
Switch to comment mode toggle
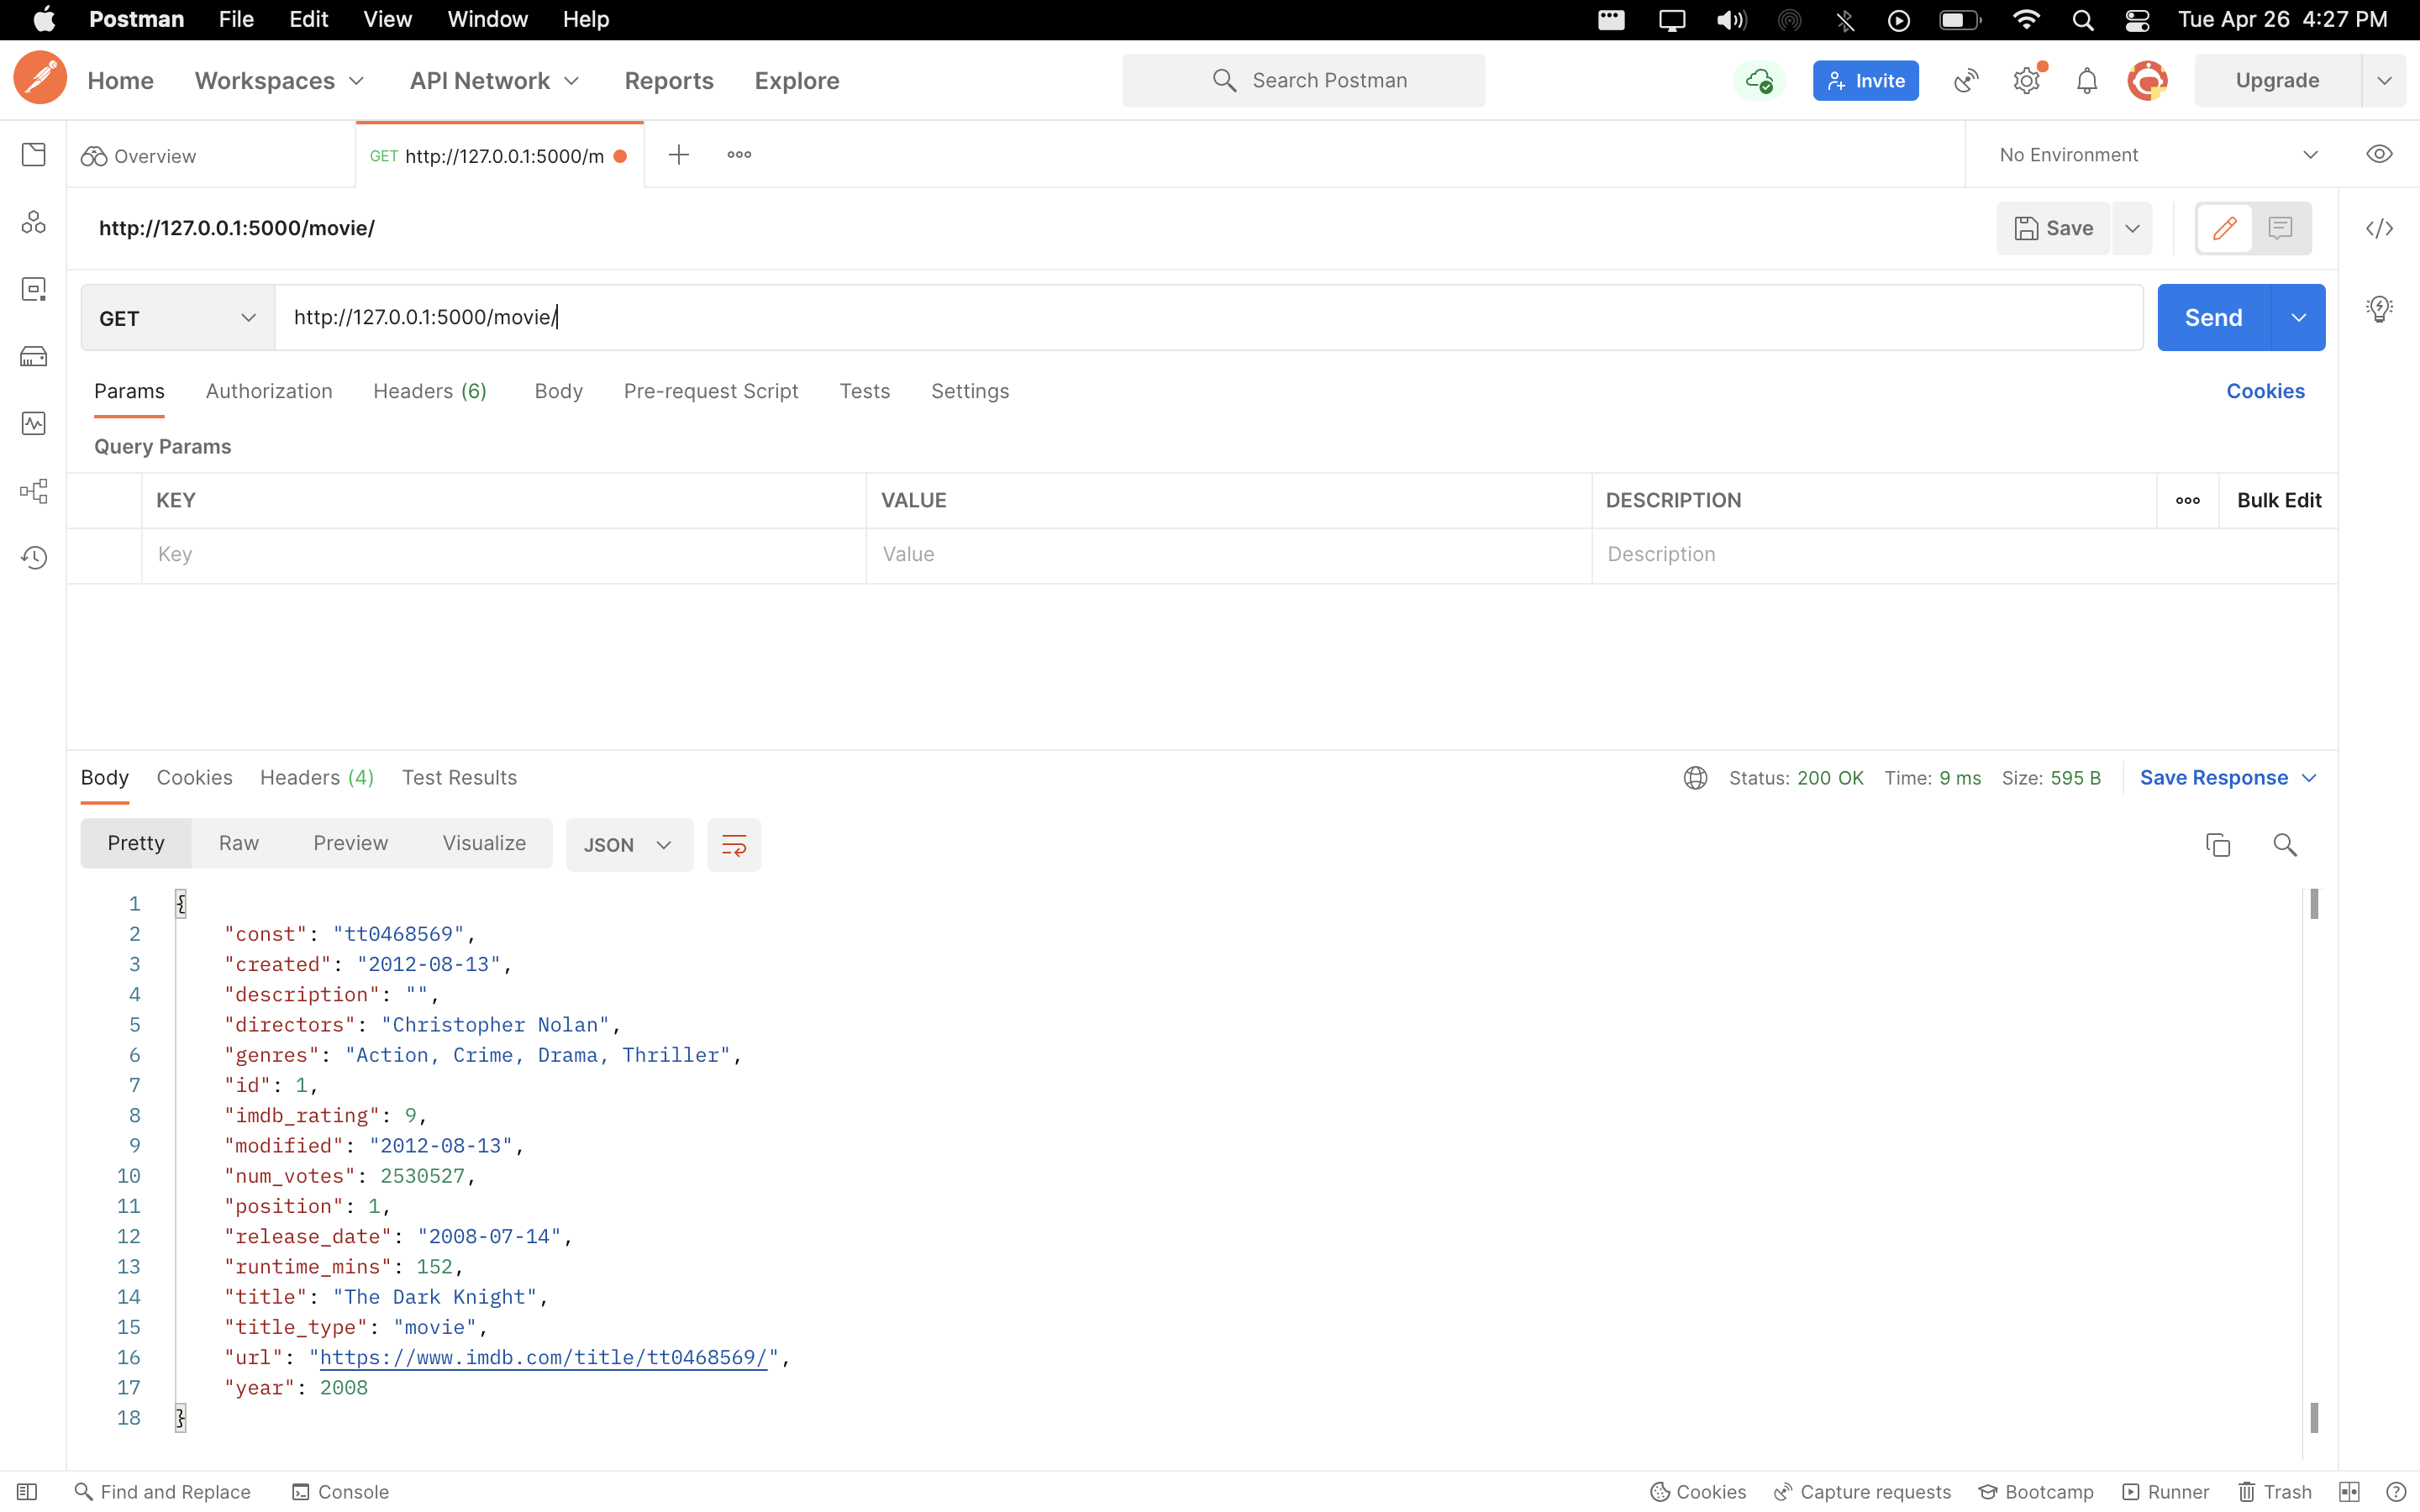tap(2280, 229)
